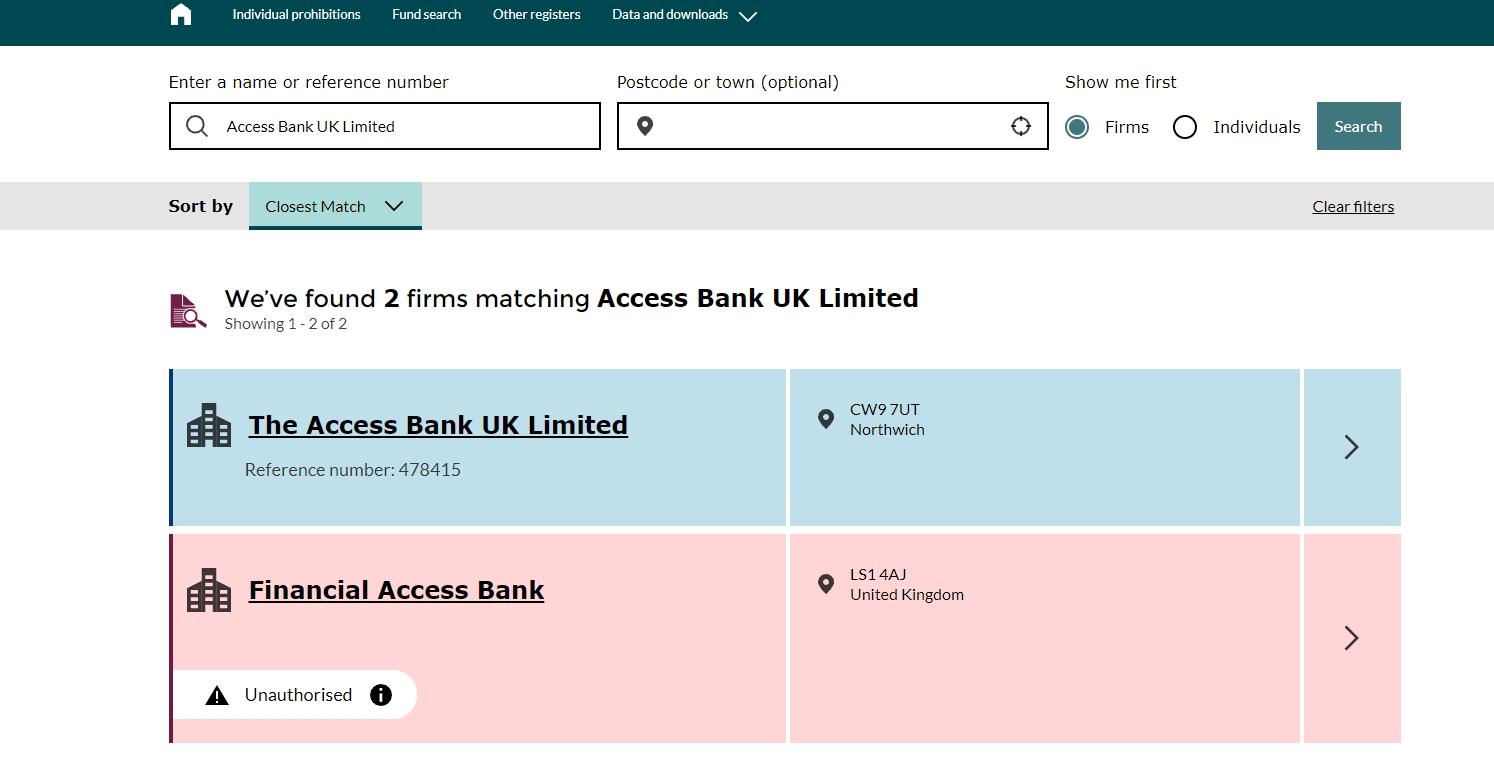
Task: Open The Access Bank UK Limited link
Action: [438, 425]
